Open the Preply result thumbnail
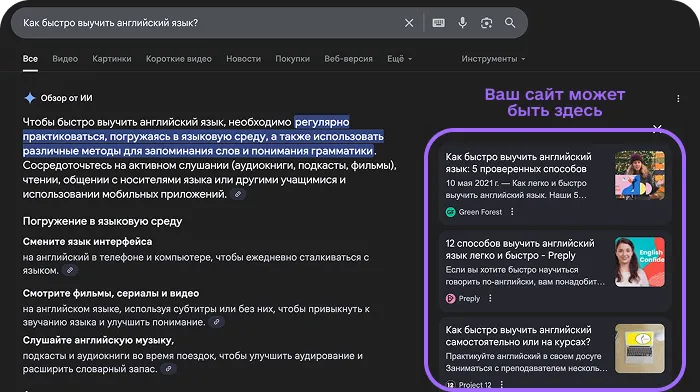 640,262
